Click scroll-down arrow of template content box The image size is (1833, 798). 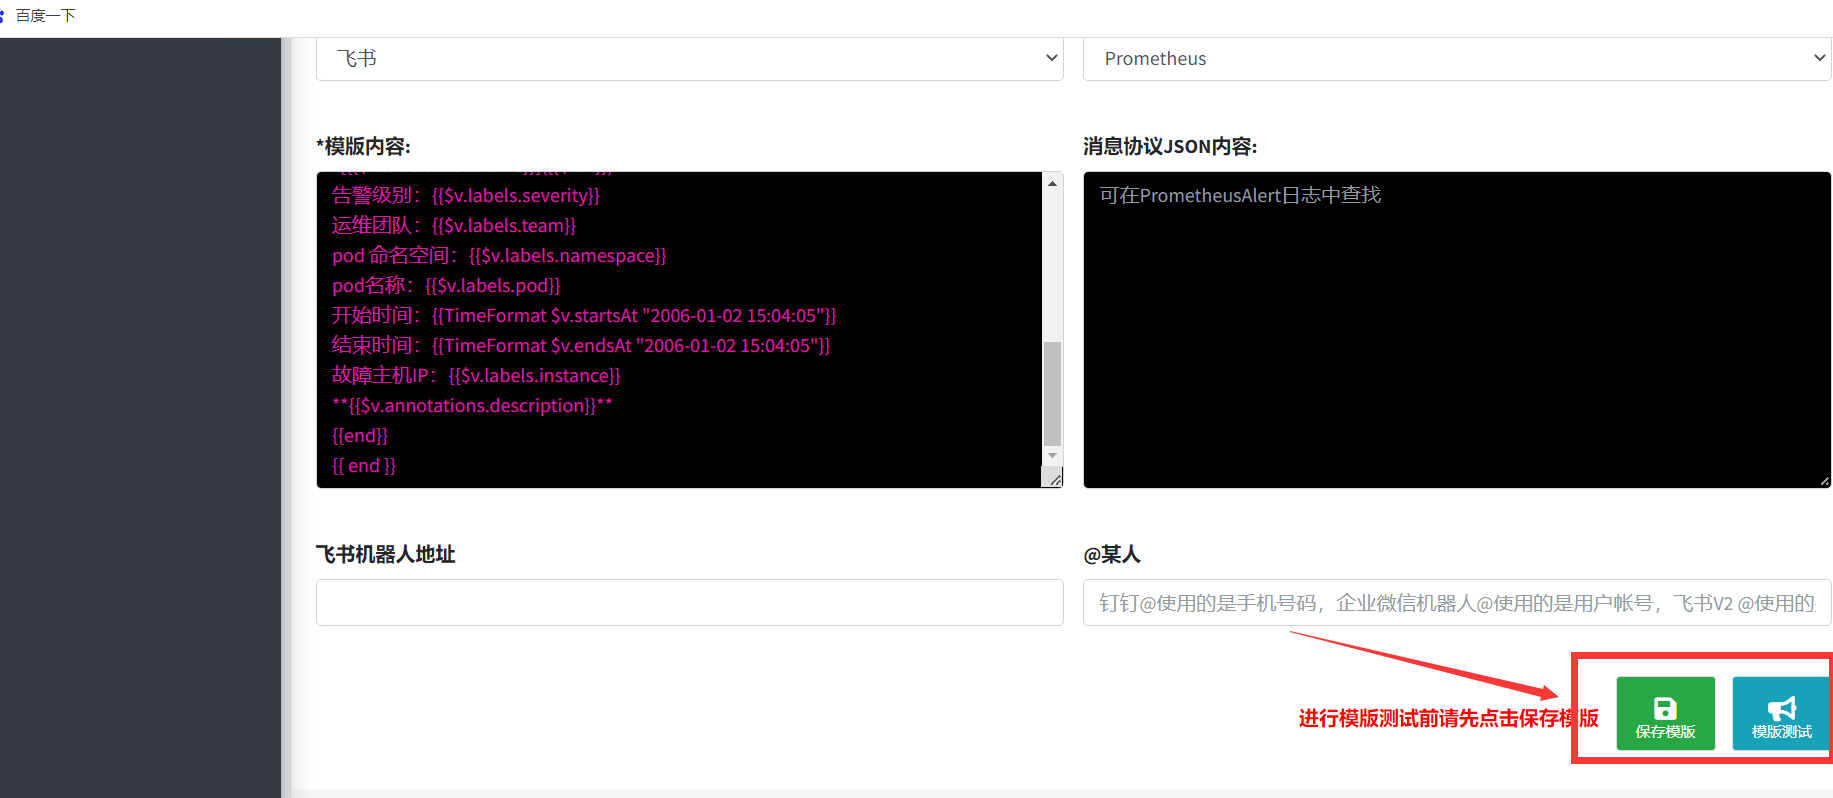pyautogui.click(x=1052, y=456)
